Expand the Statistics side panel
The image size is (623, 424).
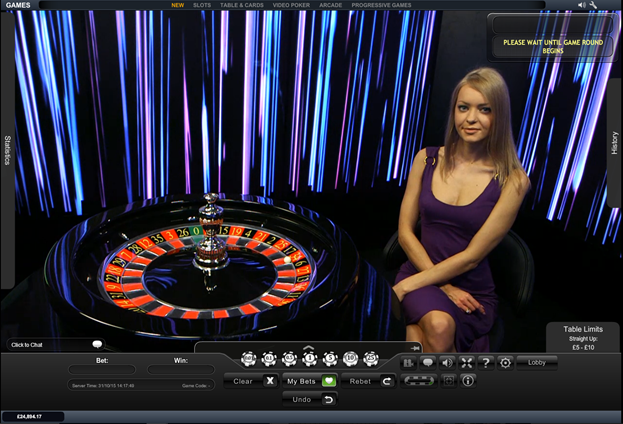(x=7, y=150)
